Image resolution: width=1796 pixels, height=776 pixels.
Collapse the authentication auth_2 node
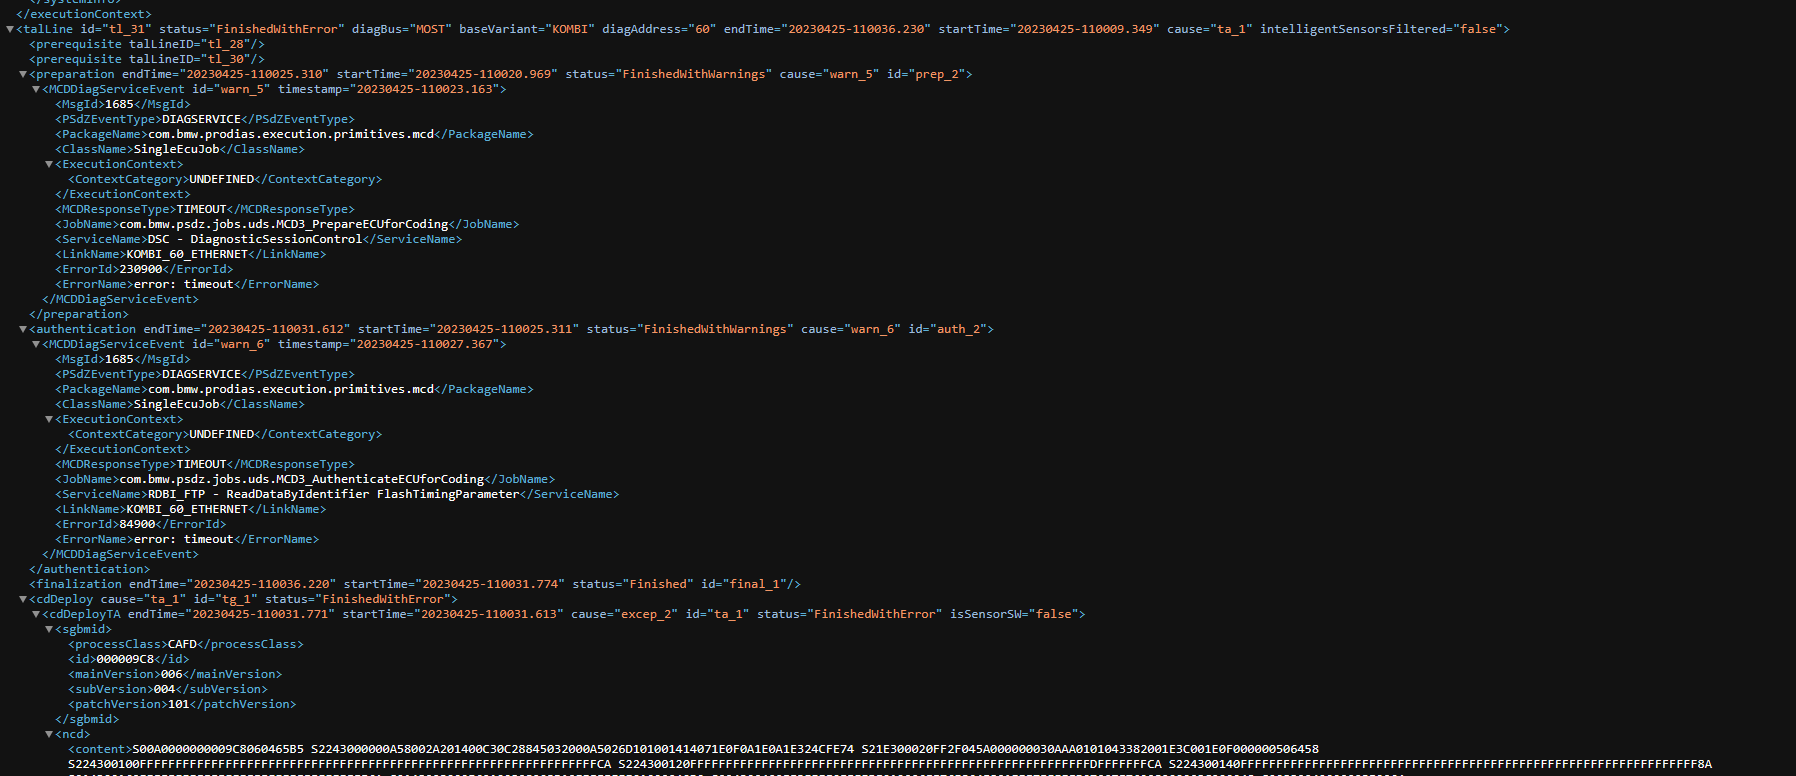tap(23, 329)
